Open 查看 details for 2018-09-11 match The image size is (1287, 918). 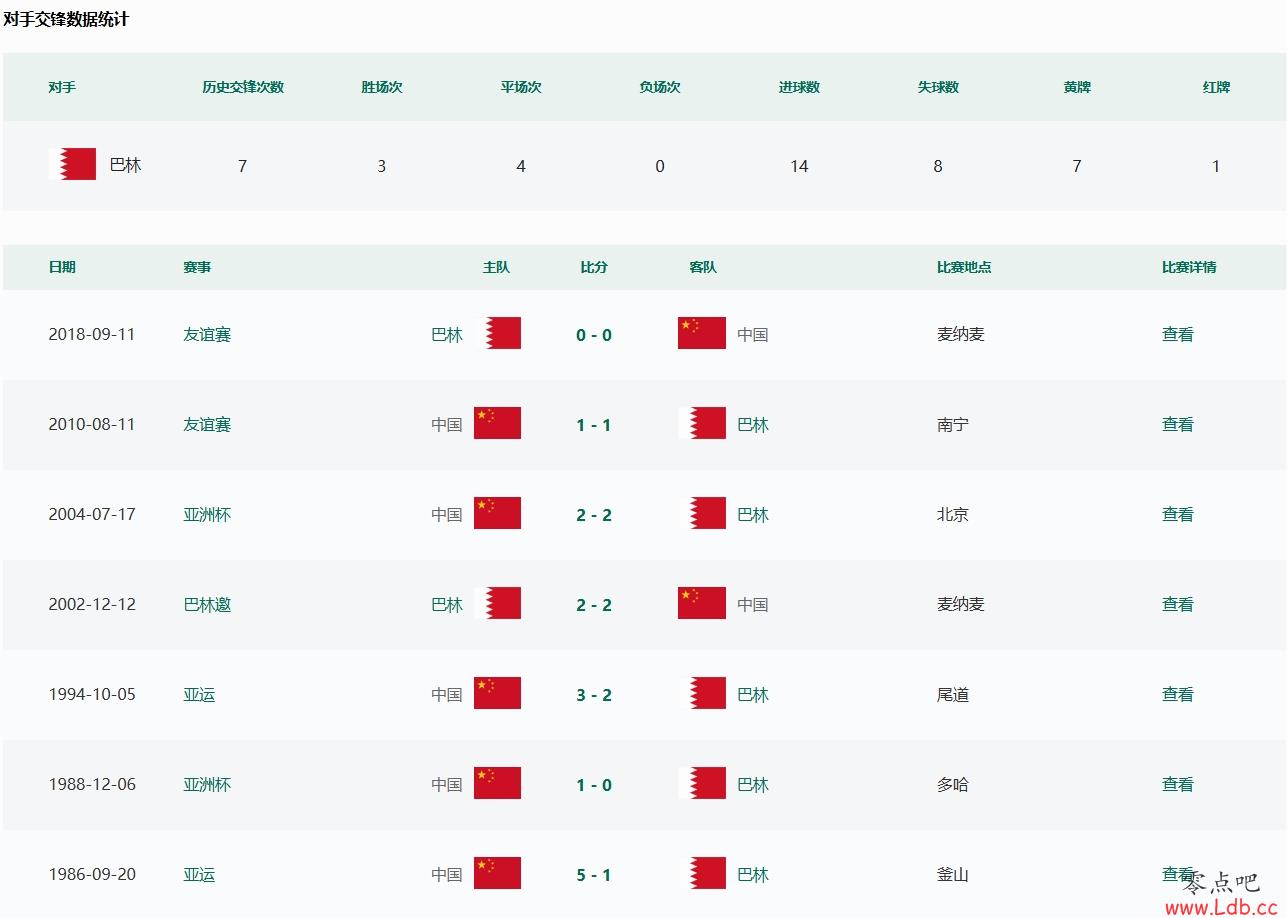[x=1177, y=335]
